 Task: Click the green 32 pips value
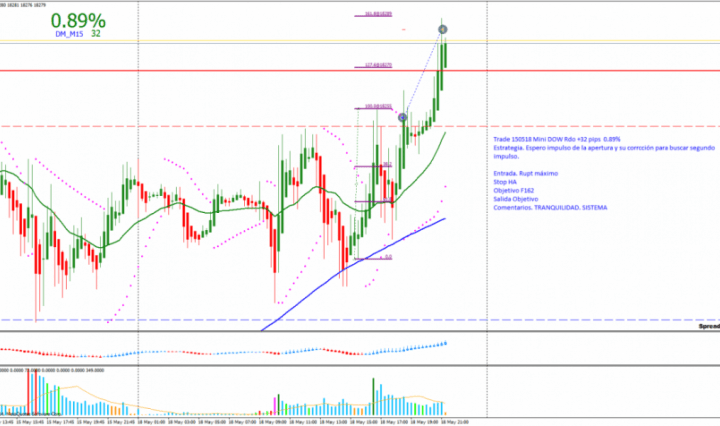coord(95,34)
